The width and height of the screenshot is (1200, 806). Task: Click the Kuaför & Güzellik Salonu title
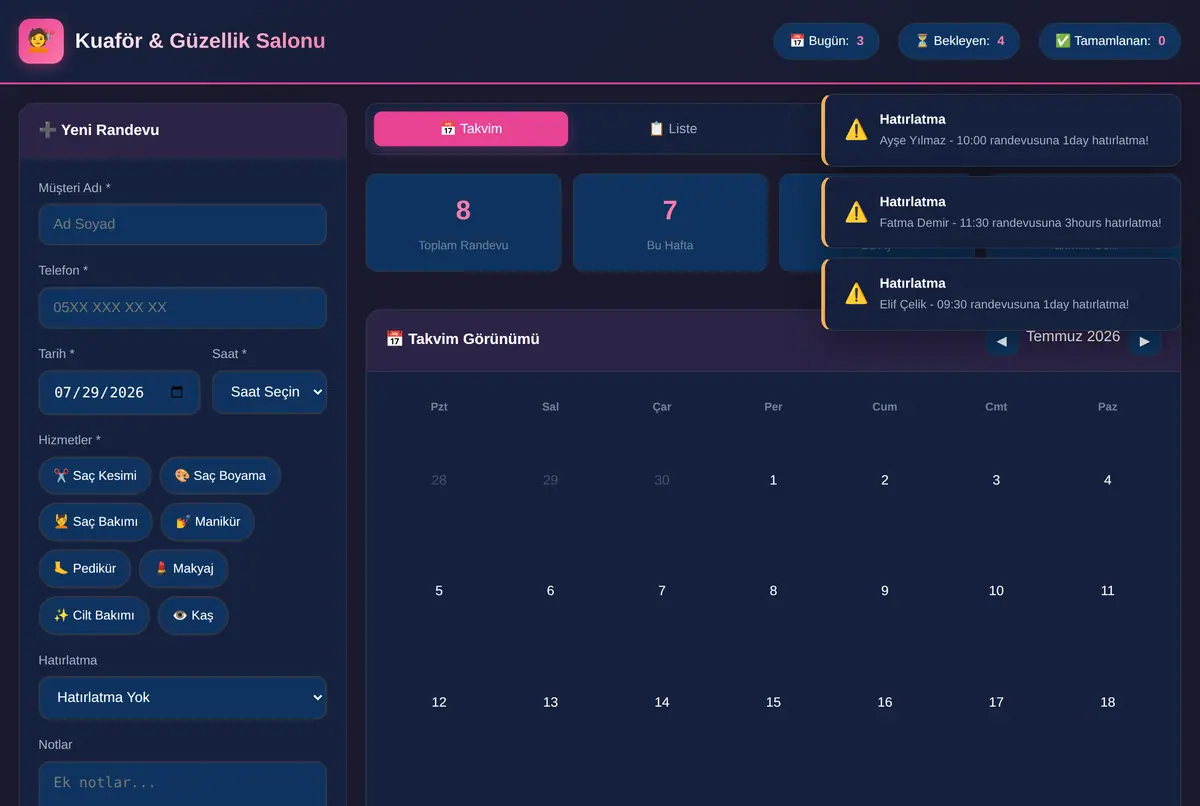click(x=200, y=41)
